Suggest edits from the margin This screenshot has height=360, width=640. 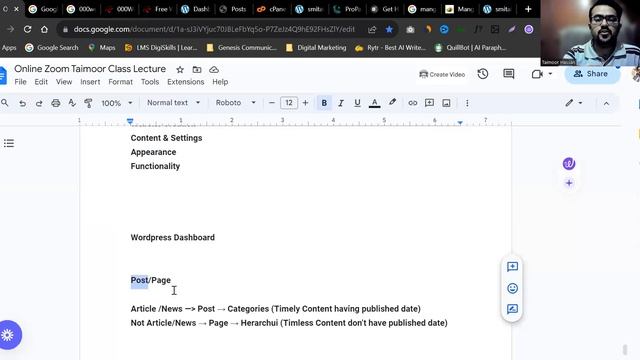(512, 309)
